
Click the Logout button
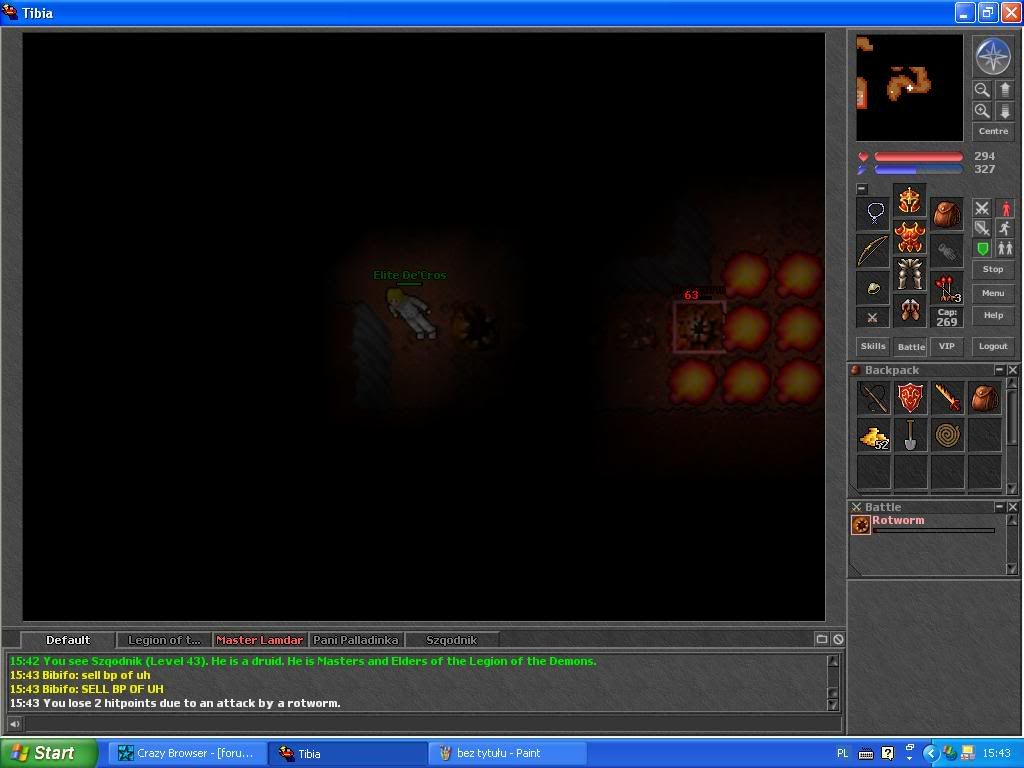click(993, 346)
